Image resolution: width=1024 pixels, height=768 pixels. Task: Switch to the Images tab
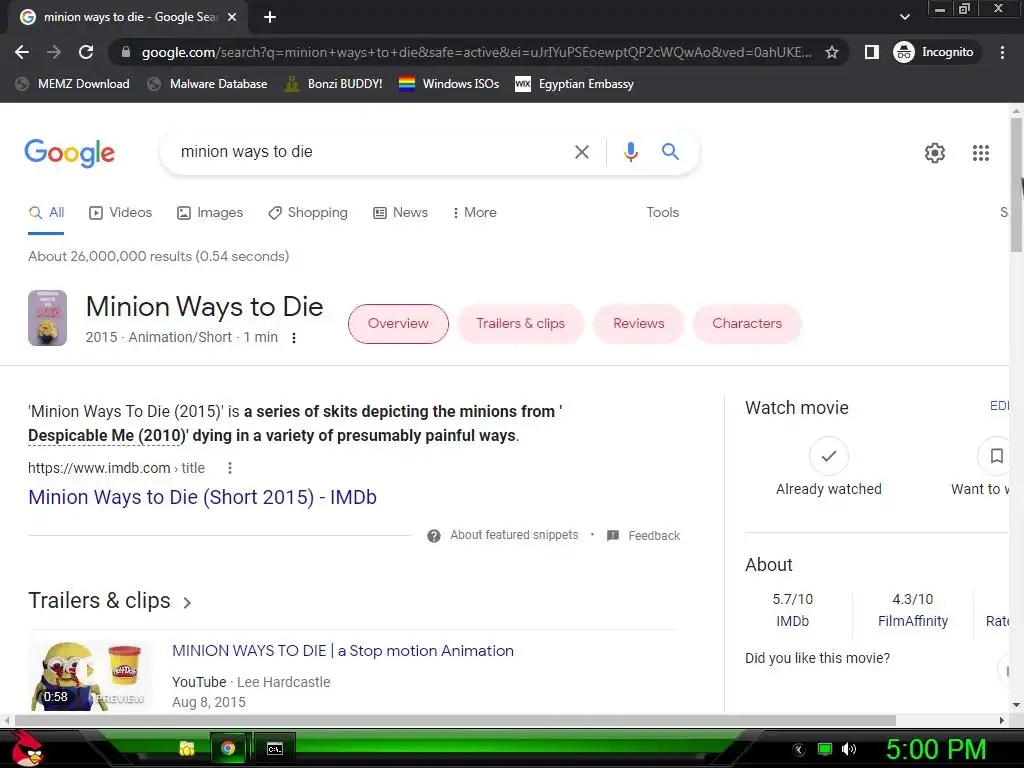coord(210,212)
